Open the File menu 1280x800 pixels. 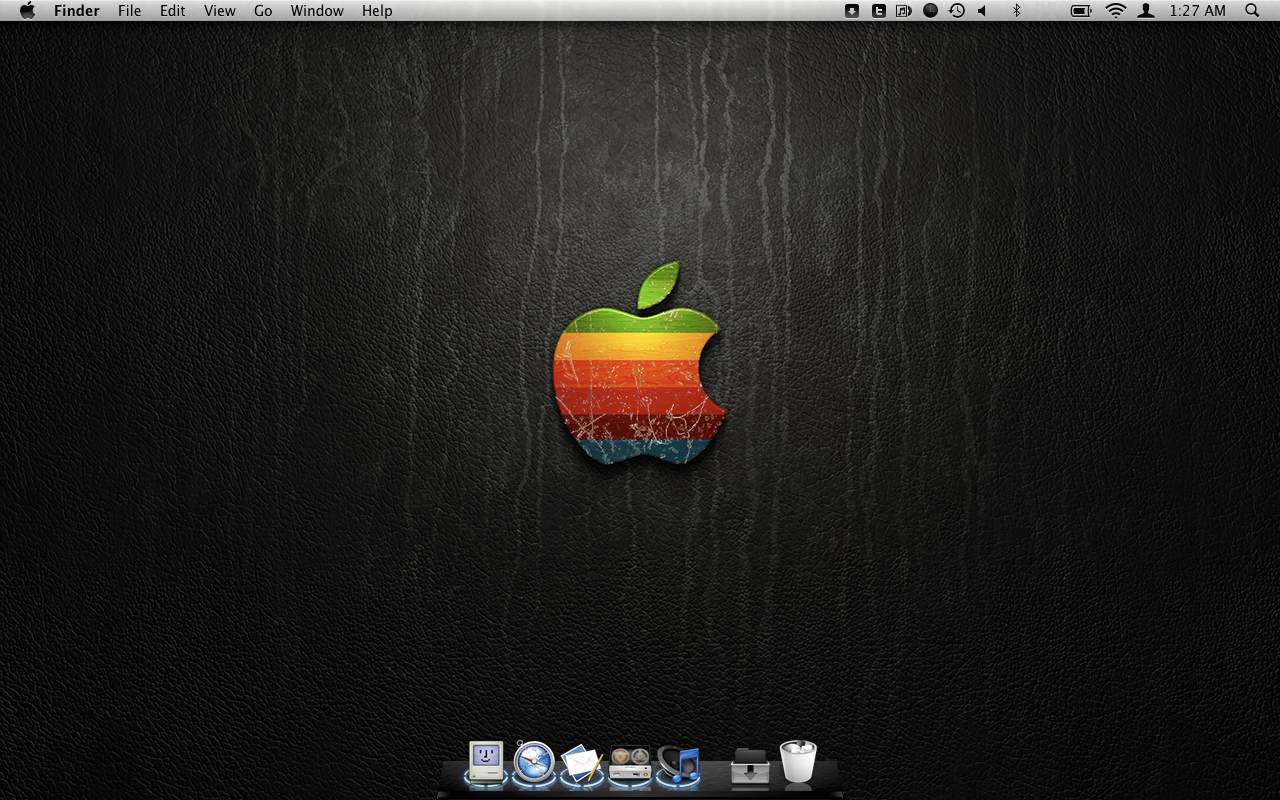tap(129, 11)
